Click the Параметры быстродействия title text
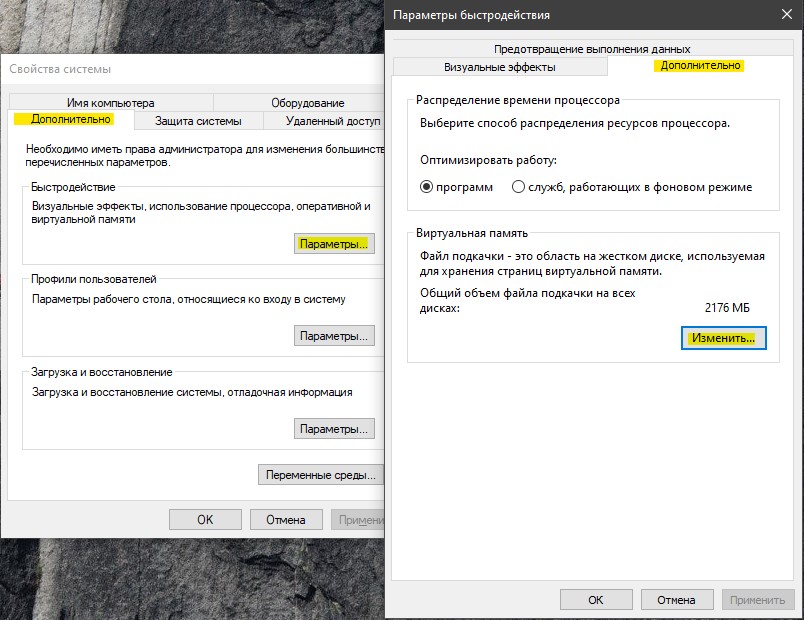804x620 pixels. [471, 15]
